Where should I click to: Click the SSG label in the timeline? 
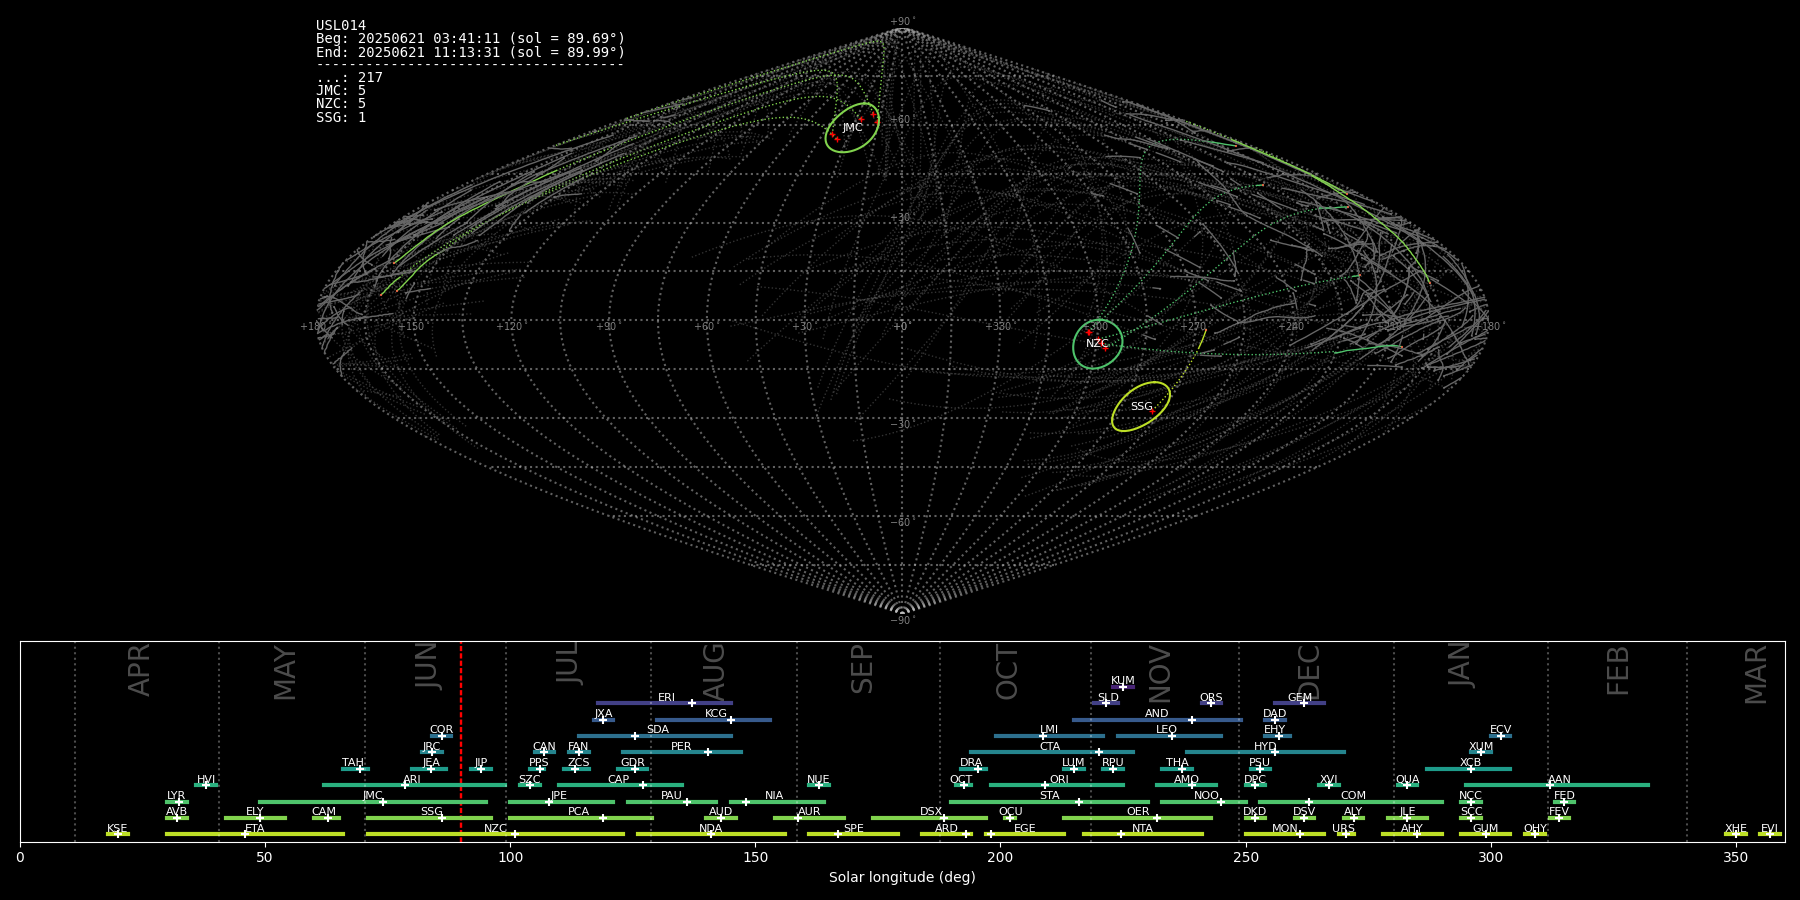pos(431,812)
